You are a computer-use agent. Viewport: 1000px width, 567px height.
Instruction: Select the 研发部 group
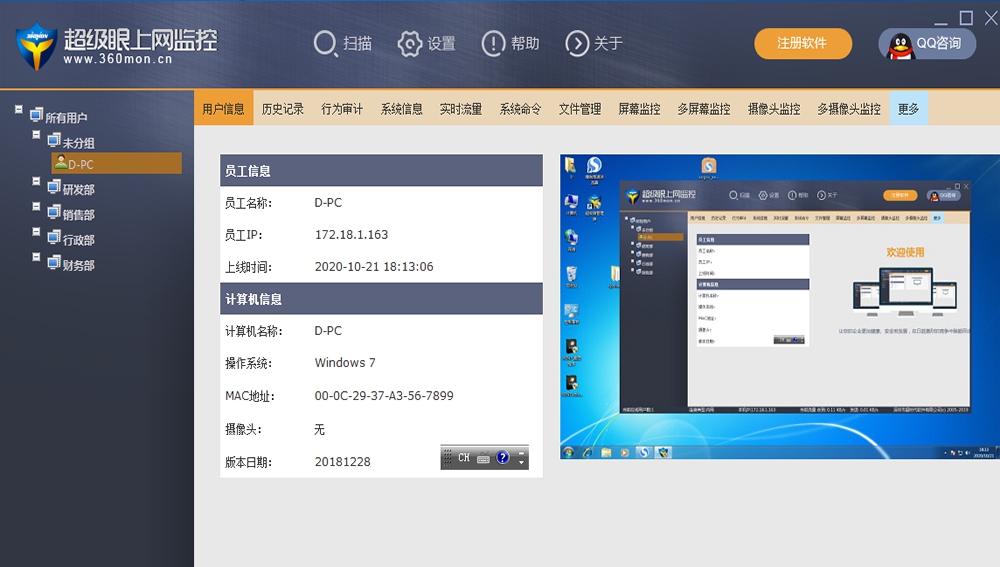[78, 189]
